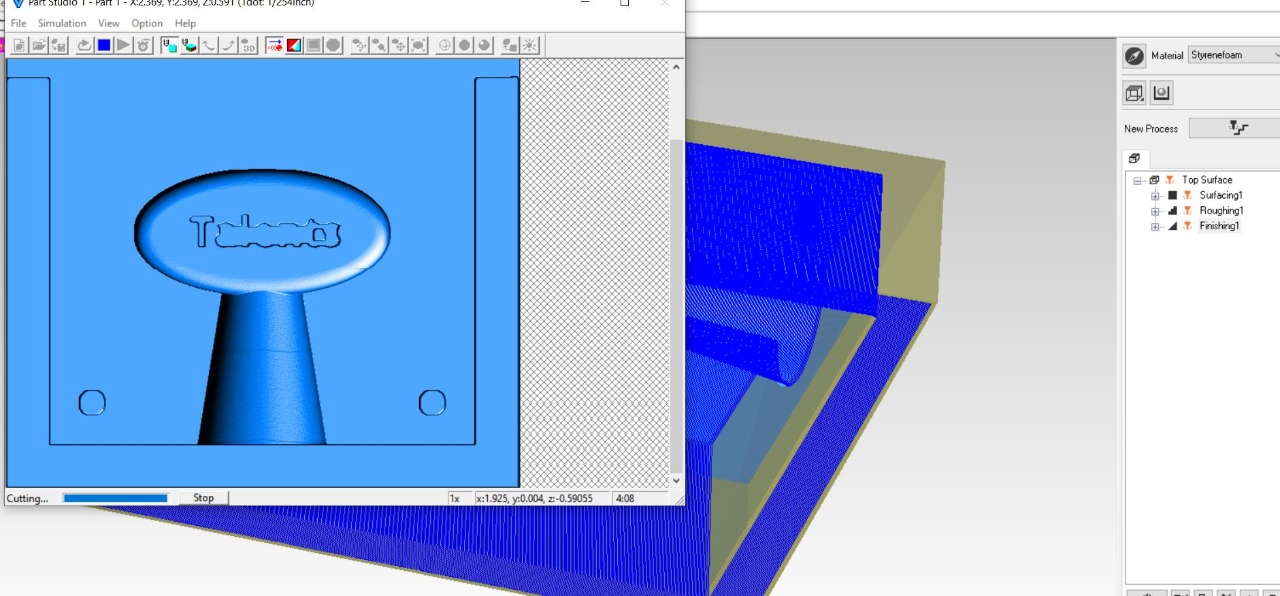This screenshot has width=1280, height=596.
Task: Click the Save toolbar icon
Action: [58, 45]
